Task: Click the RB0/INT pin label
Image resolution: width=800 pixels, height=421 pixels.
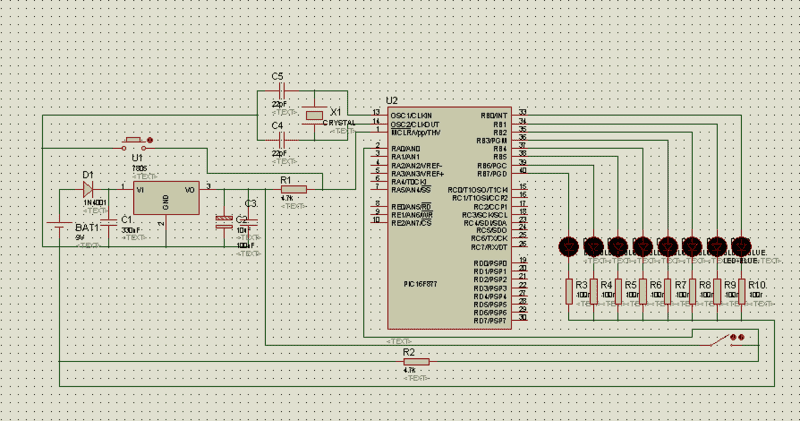Action: (494, 116)
